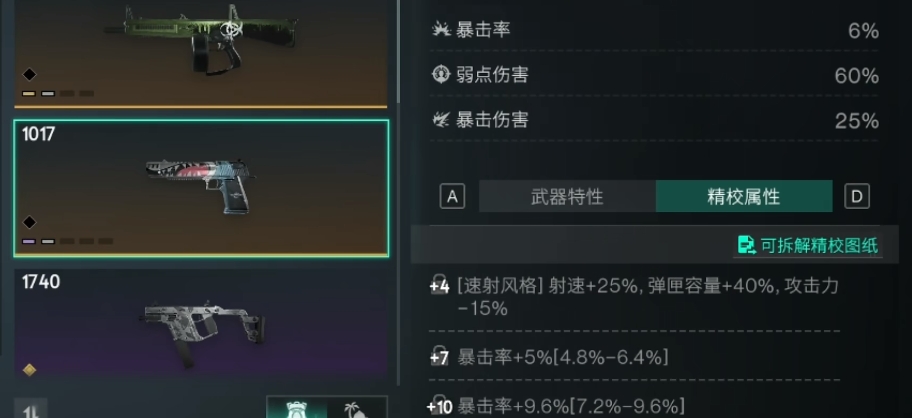Click the A key previous-tab button

(453, 197)
